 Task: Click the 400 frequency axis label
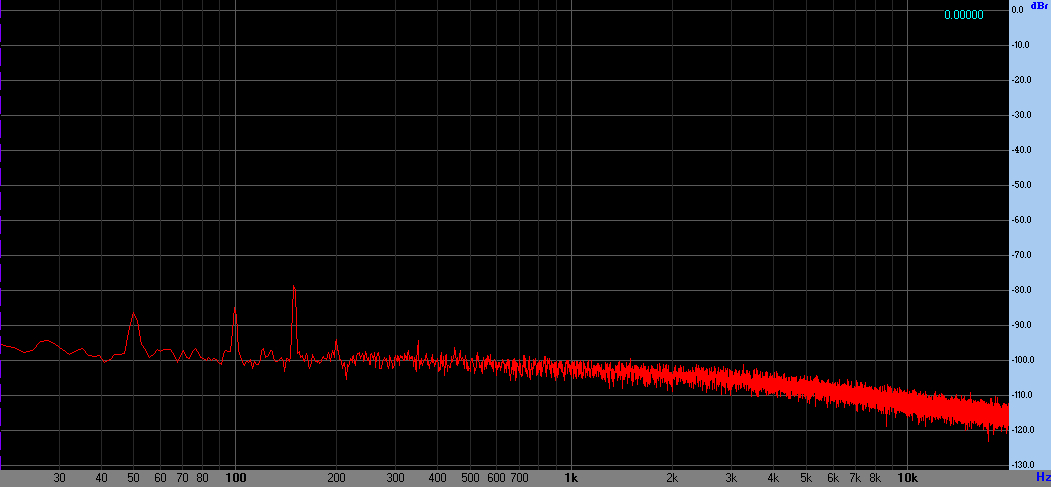point(438,478)
